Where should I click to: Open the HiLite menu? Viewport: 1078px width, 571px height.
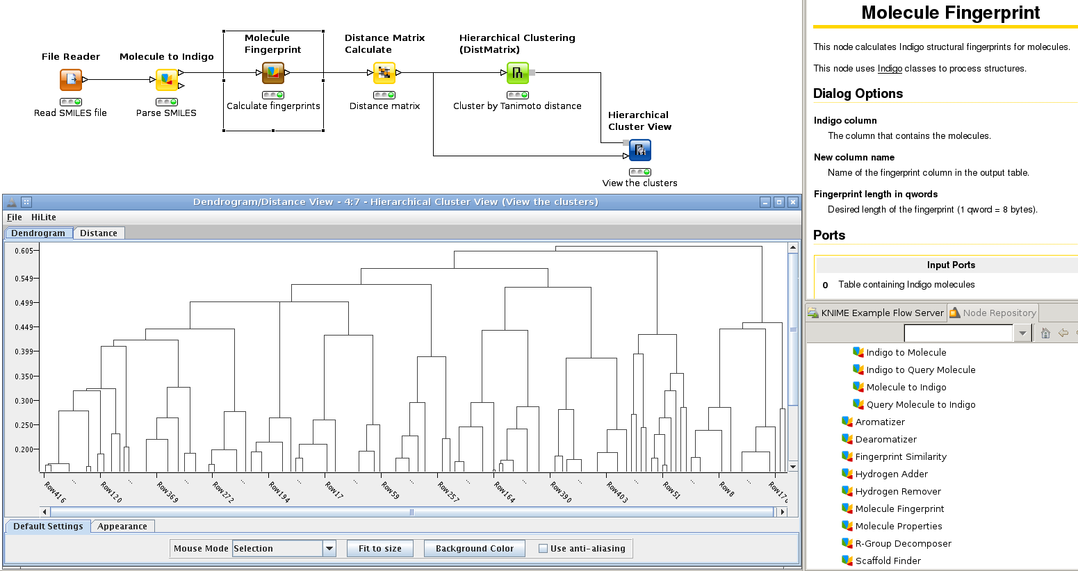point(43,217)
